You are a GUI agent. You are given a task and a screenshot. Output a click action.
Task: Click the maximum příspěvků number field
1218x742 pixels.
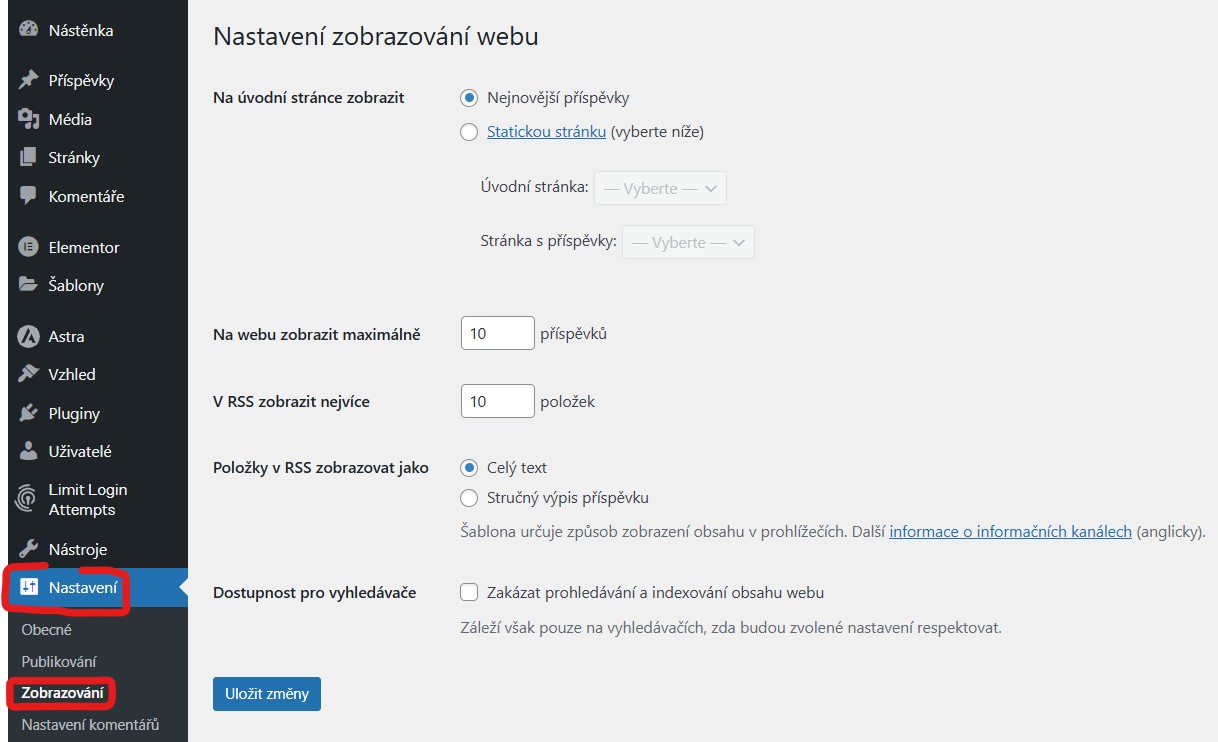coord(497,332)
